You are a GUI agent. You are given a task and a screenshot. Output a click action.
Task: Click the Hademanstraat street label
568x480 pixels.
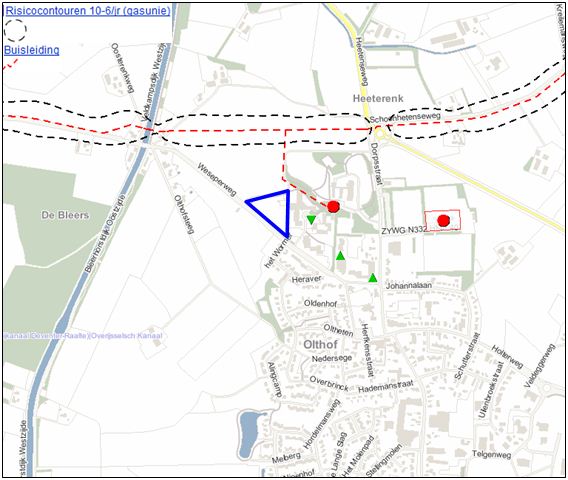coord(385,387)
